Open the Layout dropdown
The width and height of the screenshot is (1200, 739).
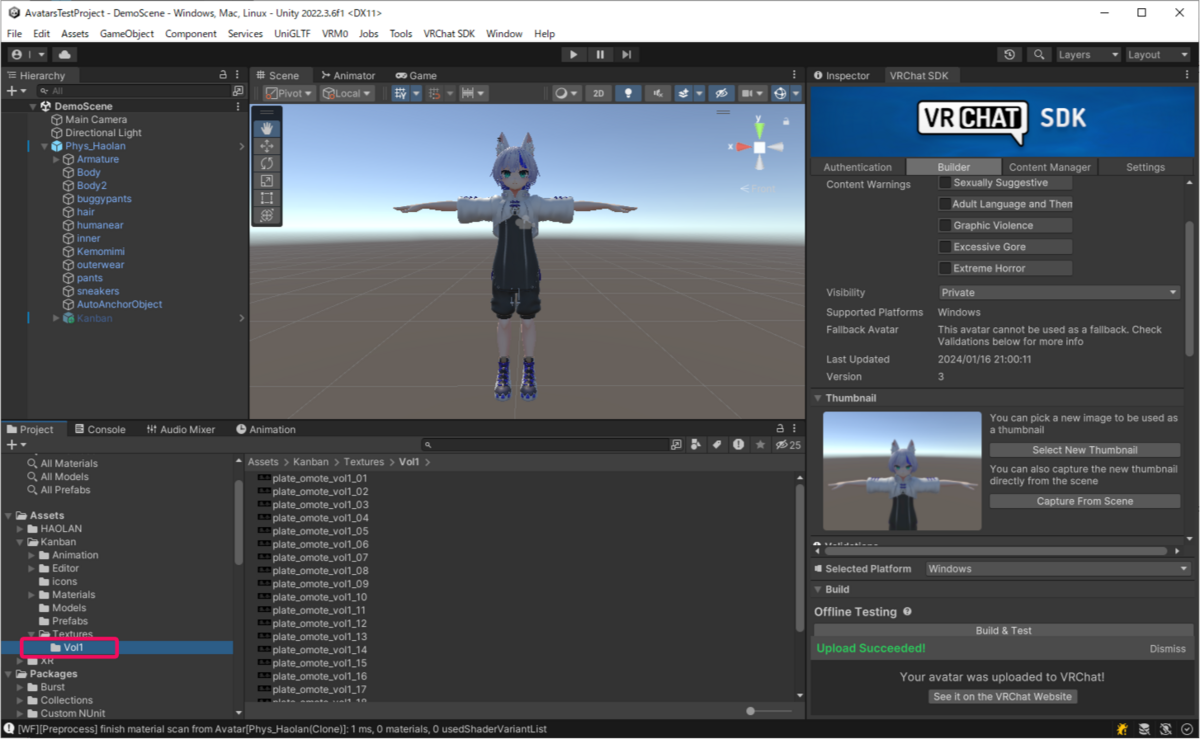1158,55
